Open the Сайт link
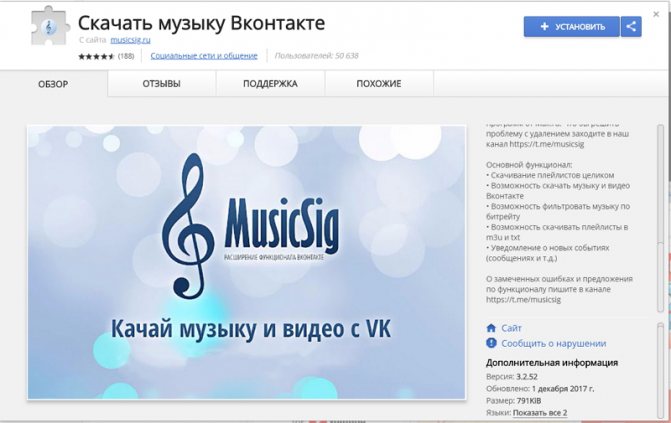 (511, 328)
